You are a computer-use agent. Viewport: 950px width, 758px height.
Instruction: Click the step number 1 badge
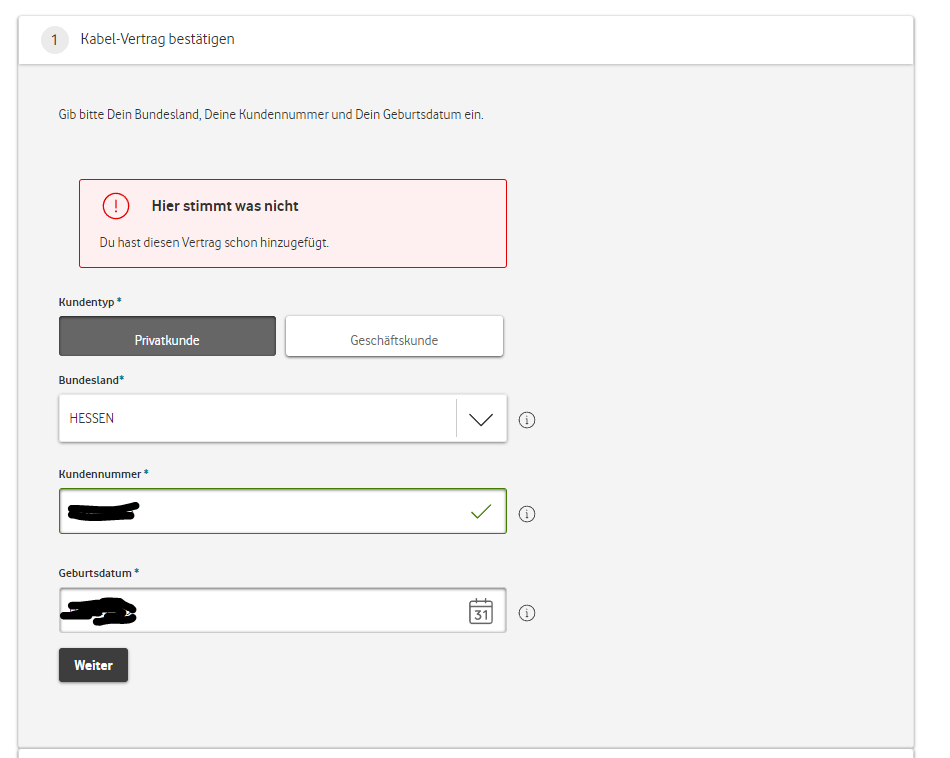click(x=55, y=40)
